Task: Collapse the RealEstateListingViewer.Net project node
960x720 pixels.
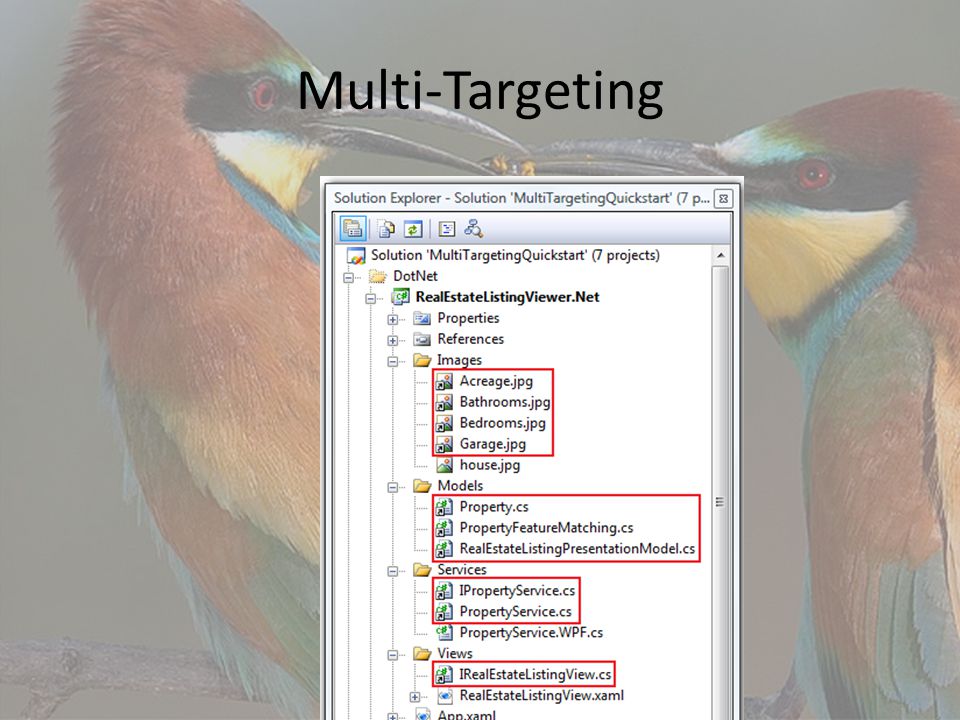Action: (370, 298)
